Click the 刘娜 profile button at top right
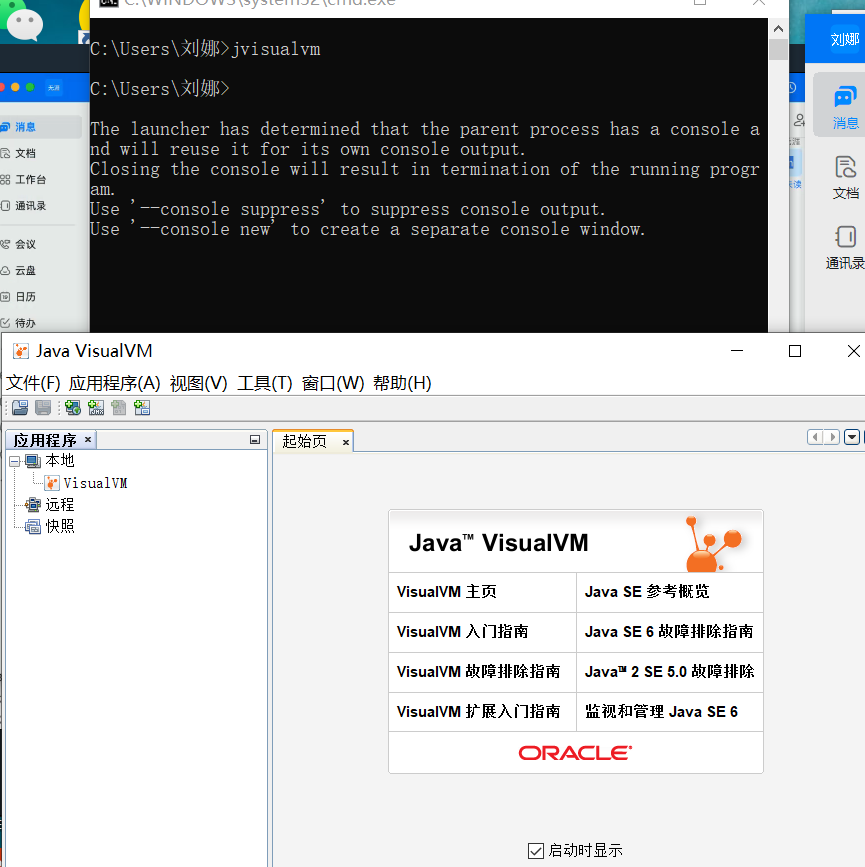The width and height of the screenshot is (865, 867). point(845,39)
